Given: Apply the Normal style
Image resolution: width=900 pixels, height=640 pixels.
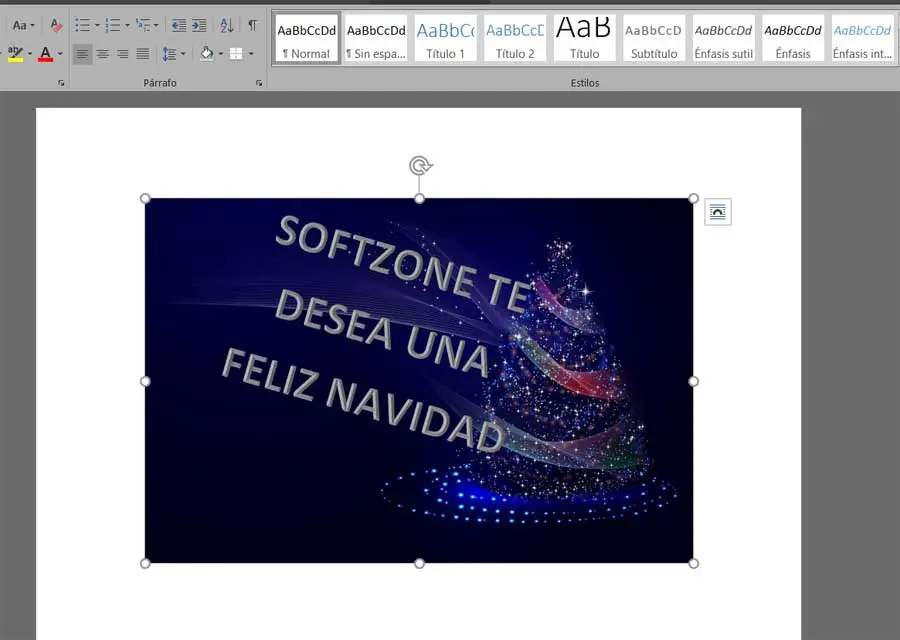Looking at the screenshot, I should click(x=307, y=38).
